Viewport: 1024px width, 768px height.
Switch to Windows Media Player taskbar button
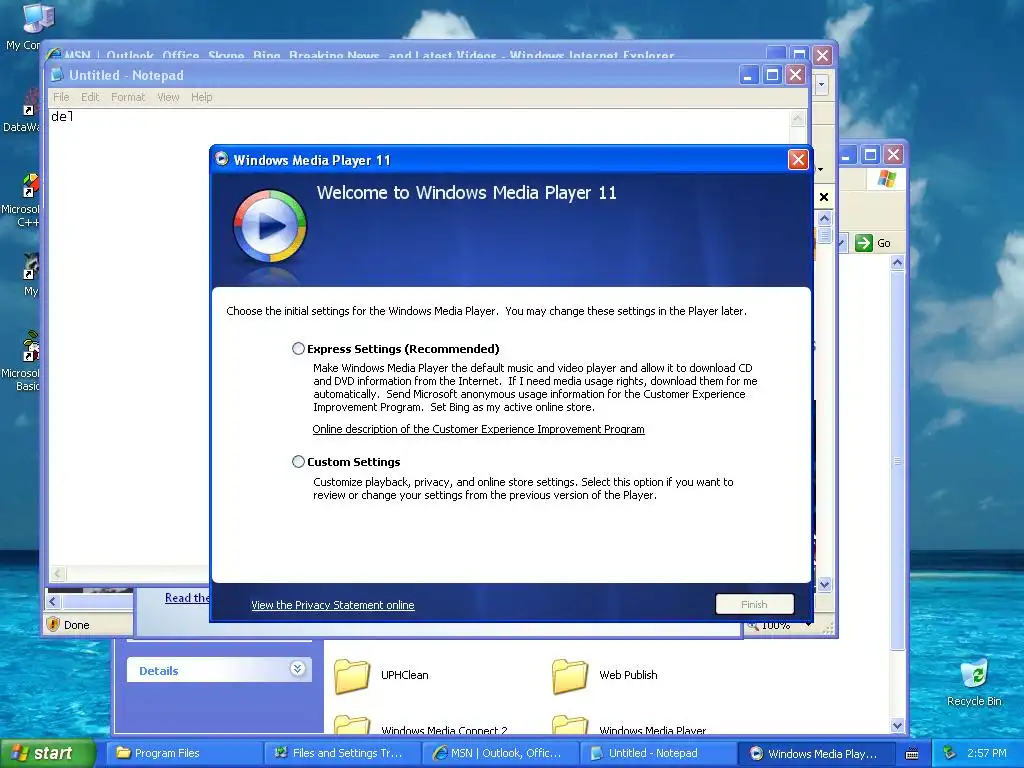click(816, 753)
